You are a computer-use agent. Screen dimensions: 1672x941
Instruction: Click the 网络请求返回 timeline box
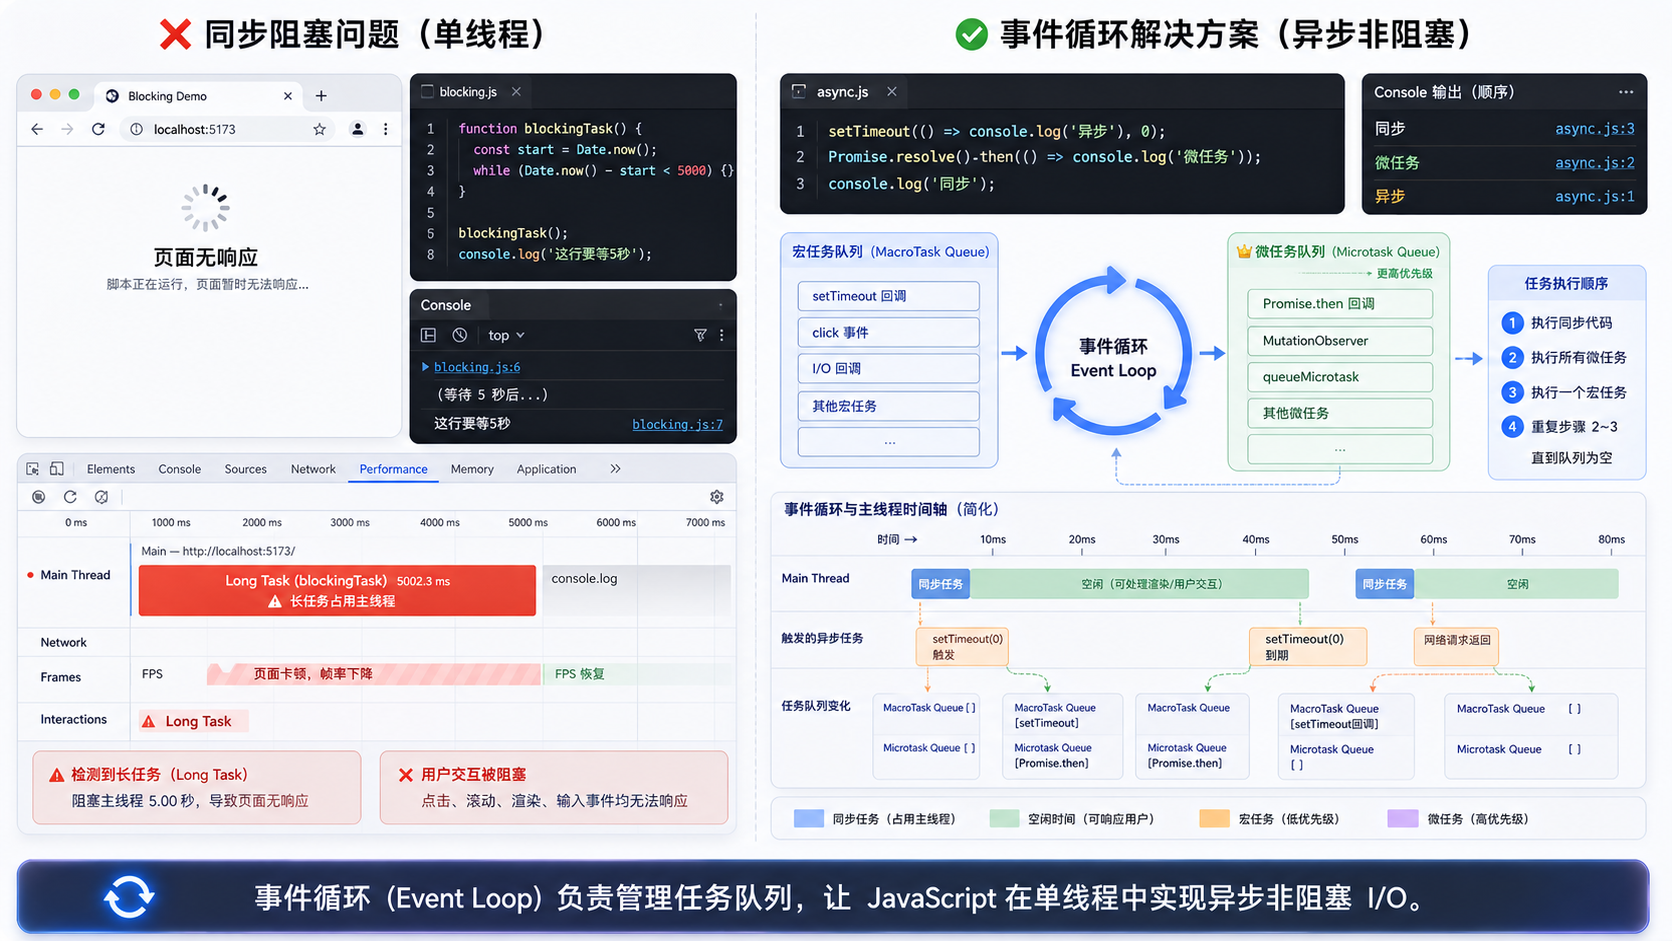pyautogui.click(x=1457, y=646)
